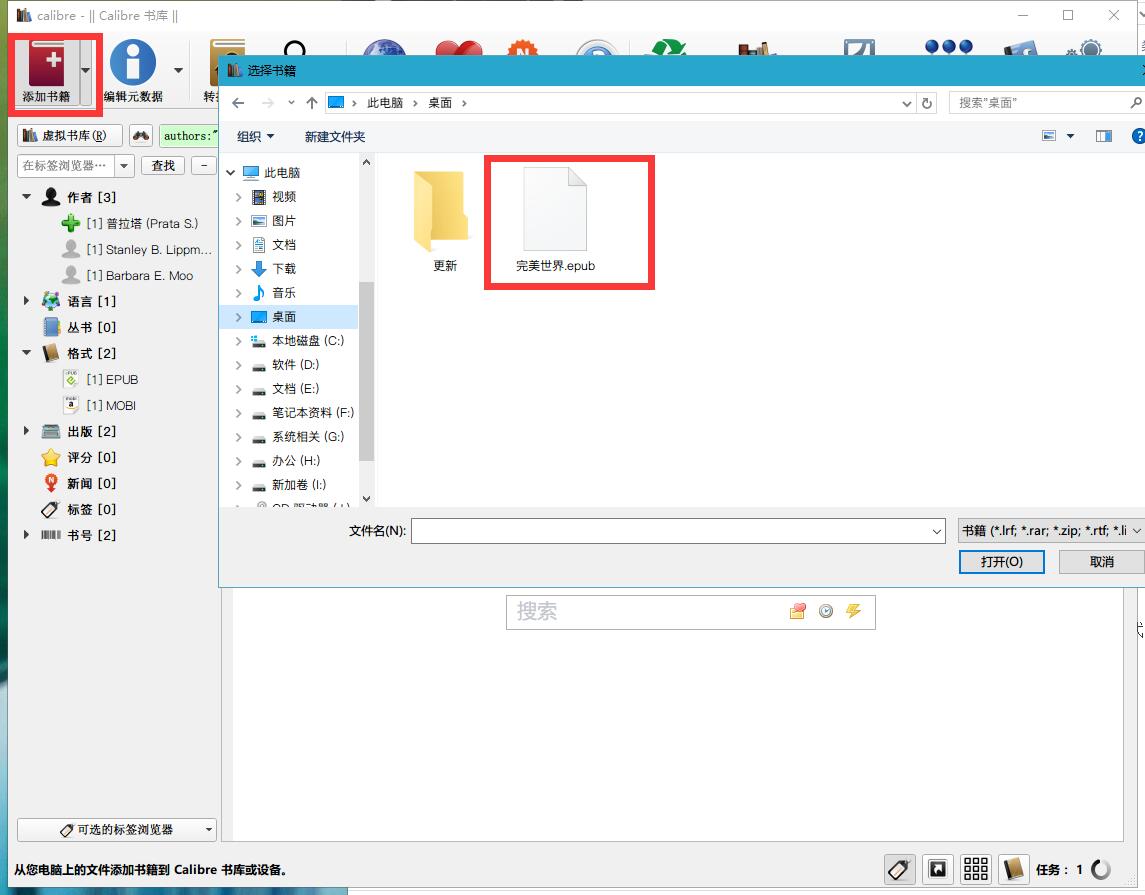Click the 查找 button

[x=163, y=166]
